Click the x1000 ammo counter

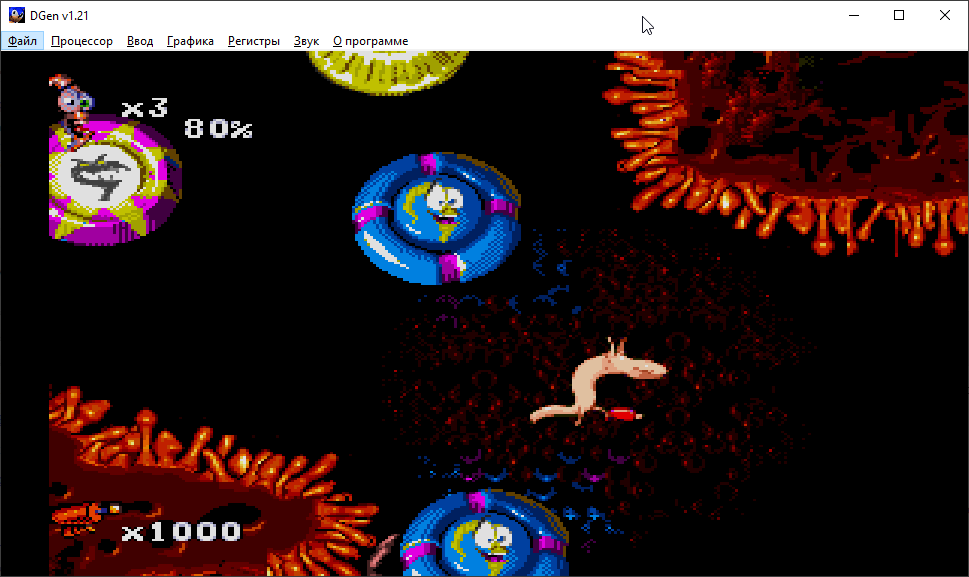click(181, 531)
